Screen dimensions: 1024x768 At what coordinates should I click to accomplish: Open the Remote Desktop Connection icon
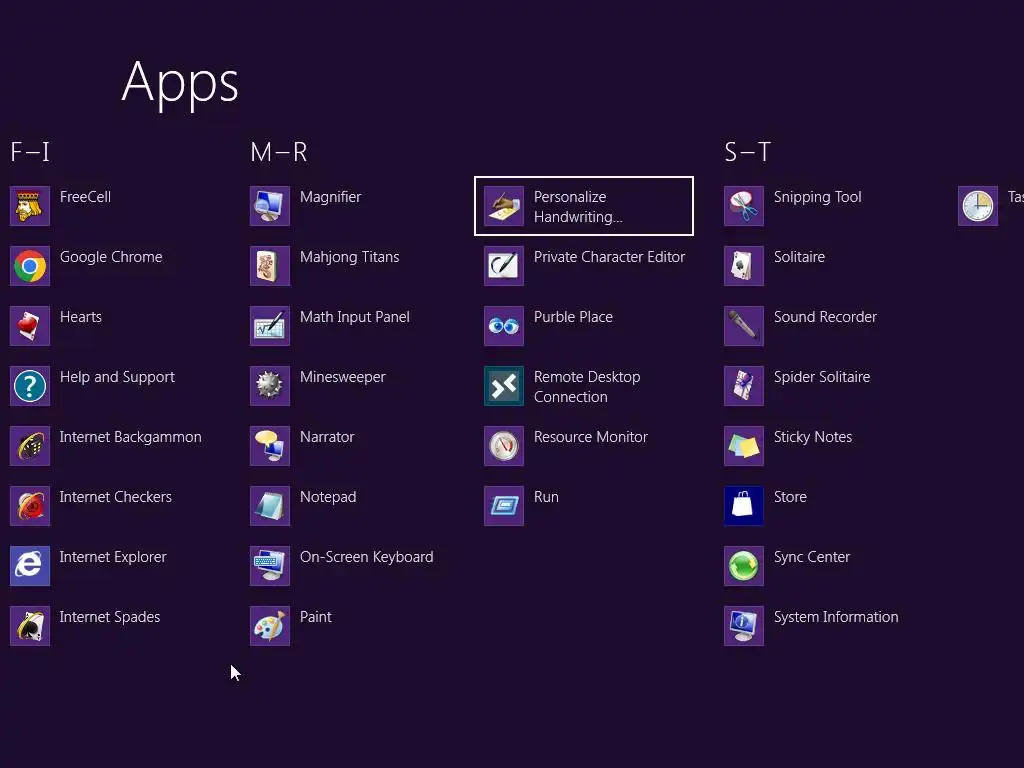click(504, 386)
